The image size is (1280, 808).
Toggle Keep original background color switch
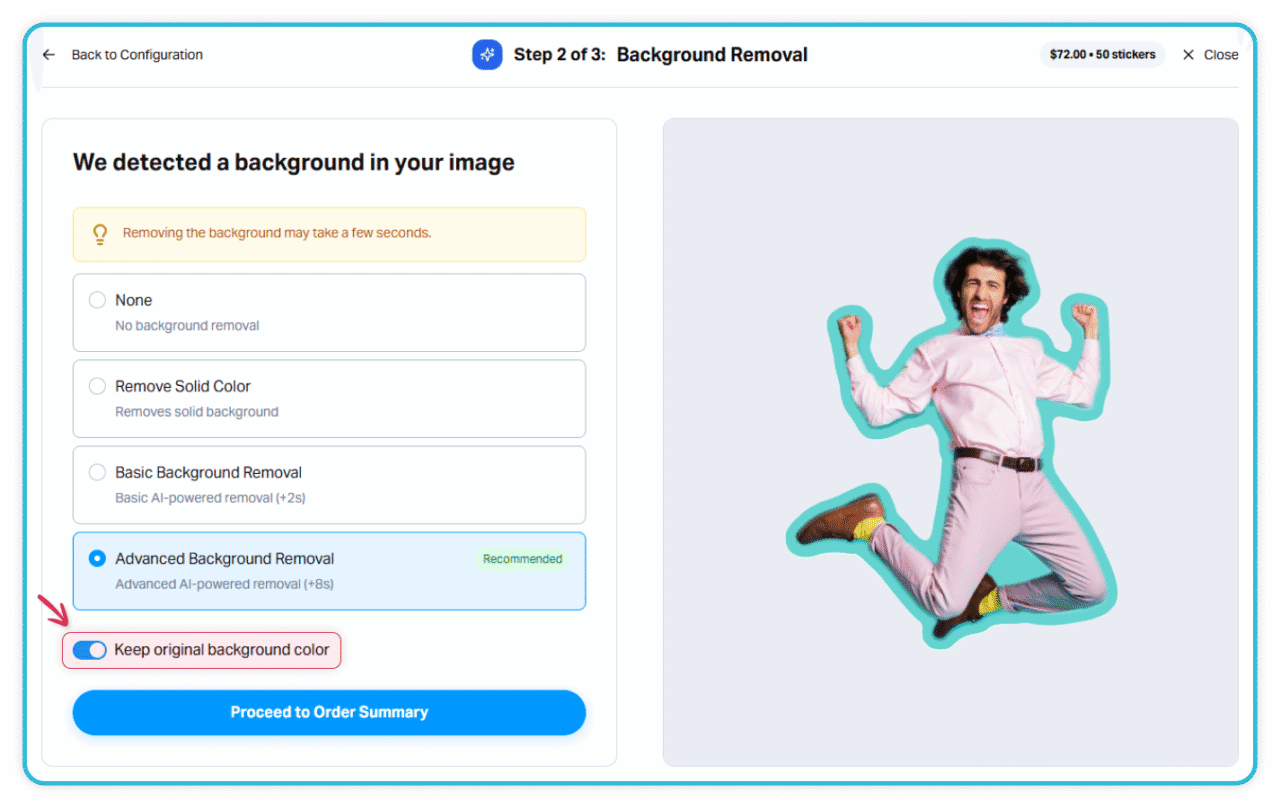[x=90, y=650]
